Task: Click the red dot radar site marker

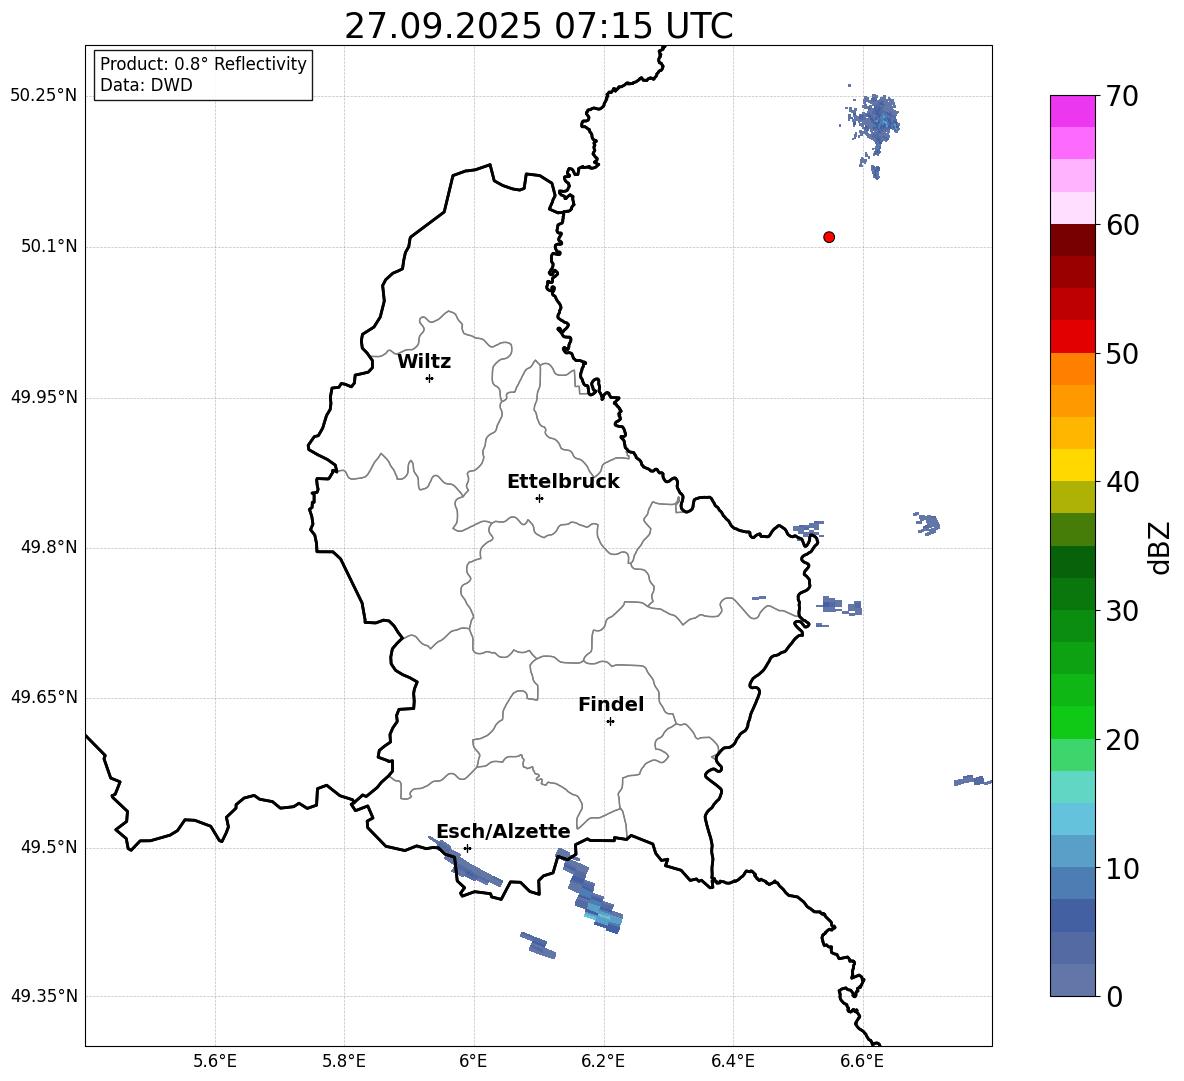Action: 829,237
